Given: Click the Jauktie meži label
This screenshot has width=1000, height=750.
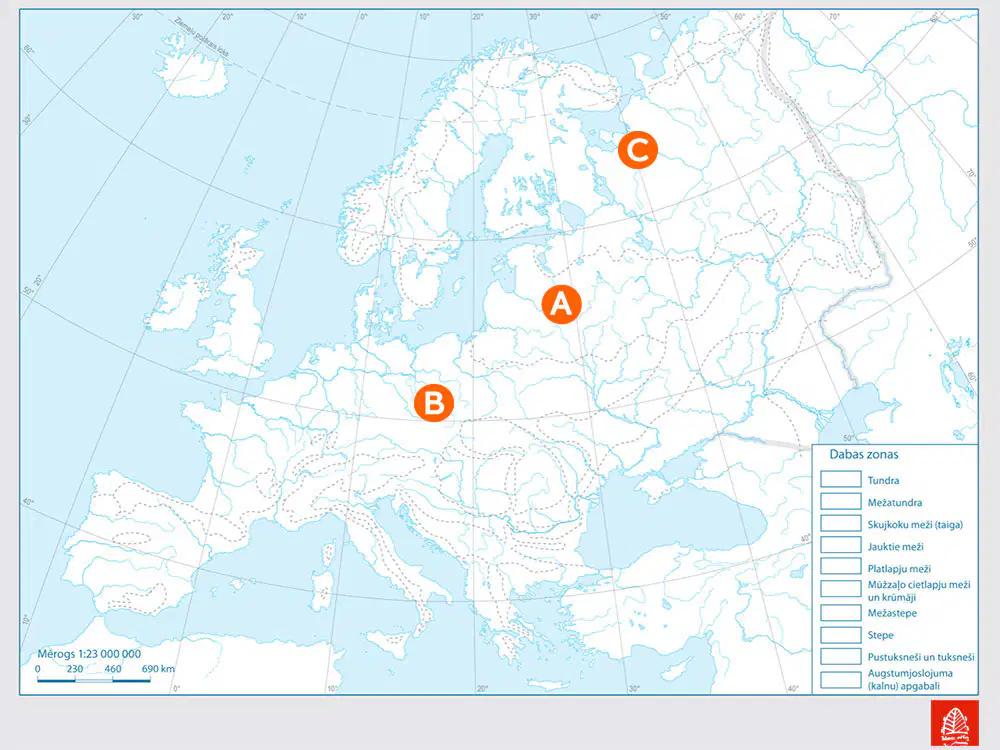Looking at the screenshot, I should tap(895, 547).
